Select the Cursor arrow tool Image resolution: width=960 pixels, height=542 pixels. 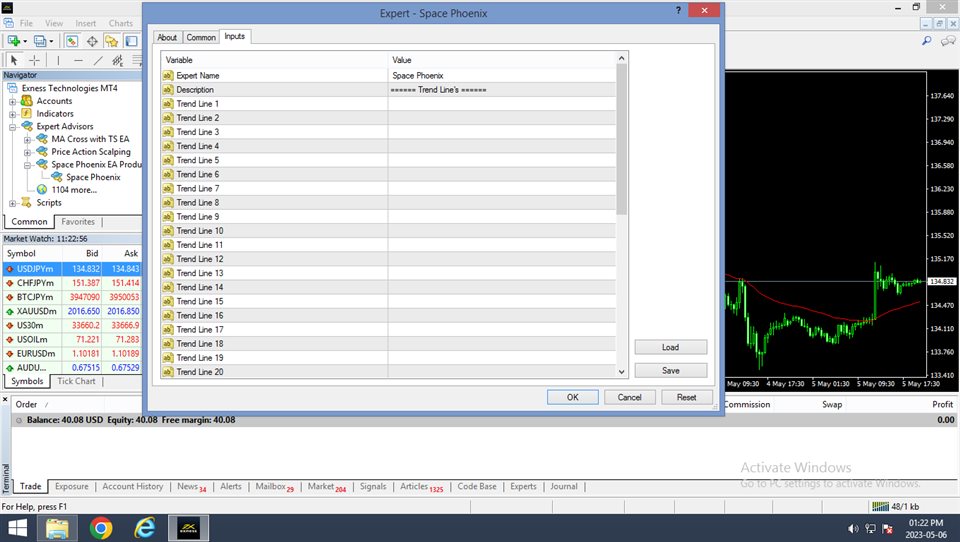point(14,60)
